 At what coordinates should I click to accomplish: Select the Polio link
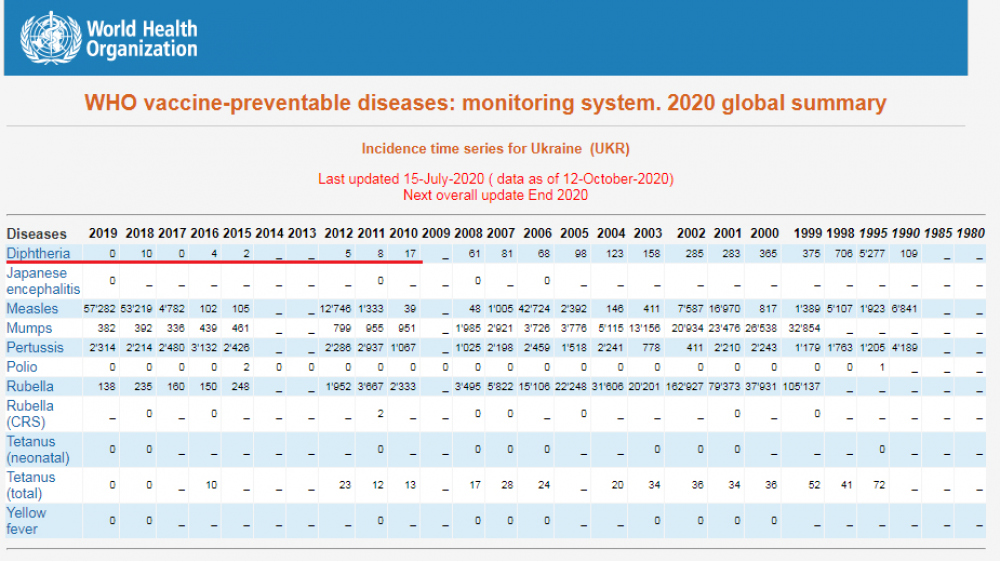tap(22, 367)
